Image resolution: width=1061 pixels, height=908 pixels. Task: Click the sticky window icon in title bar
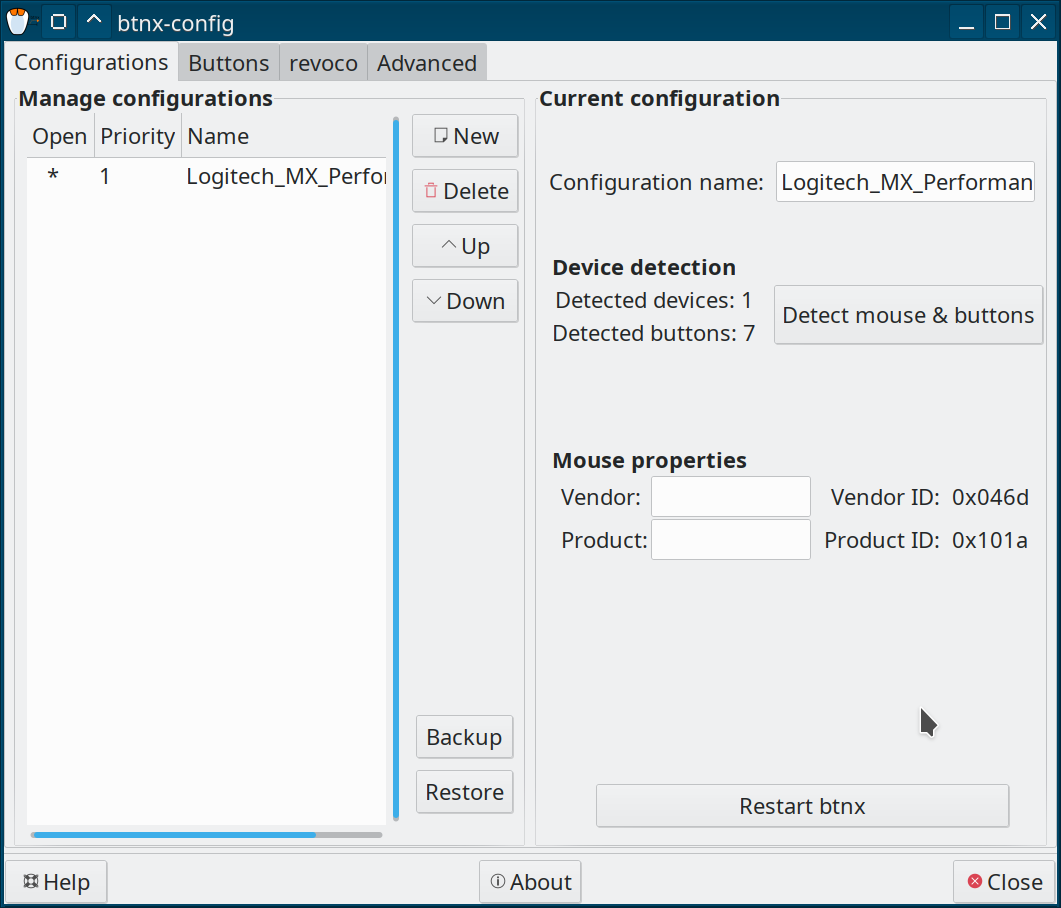point(59,22)
